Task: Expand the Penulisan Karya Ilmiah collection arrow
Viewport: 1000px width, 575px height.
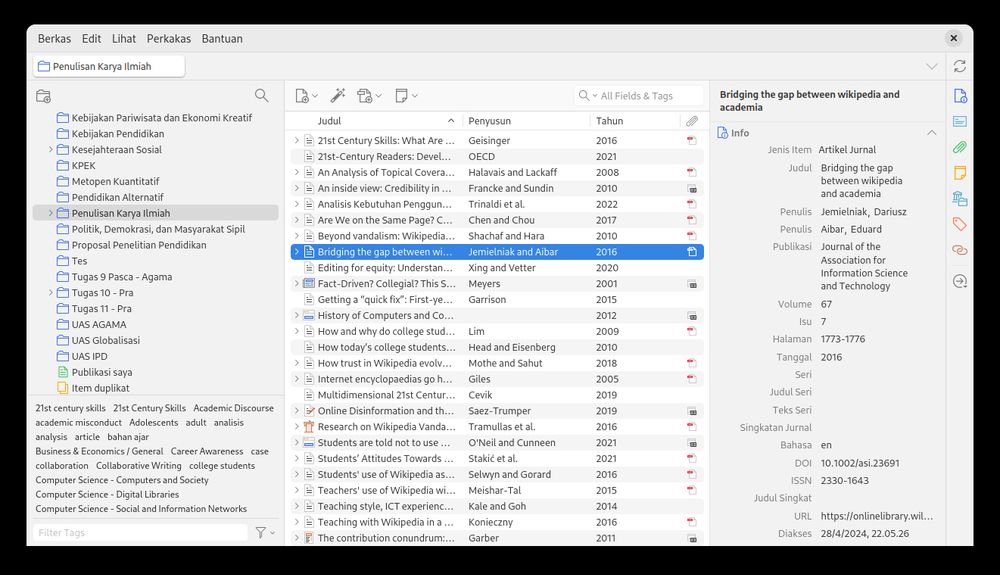Action: [50, 213]
